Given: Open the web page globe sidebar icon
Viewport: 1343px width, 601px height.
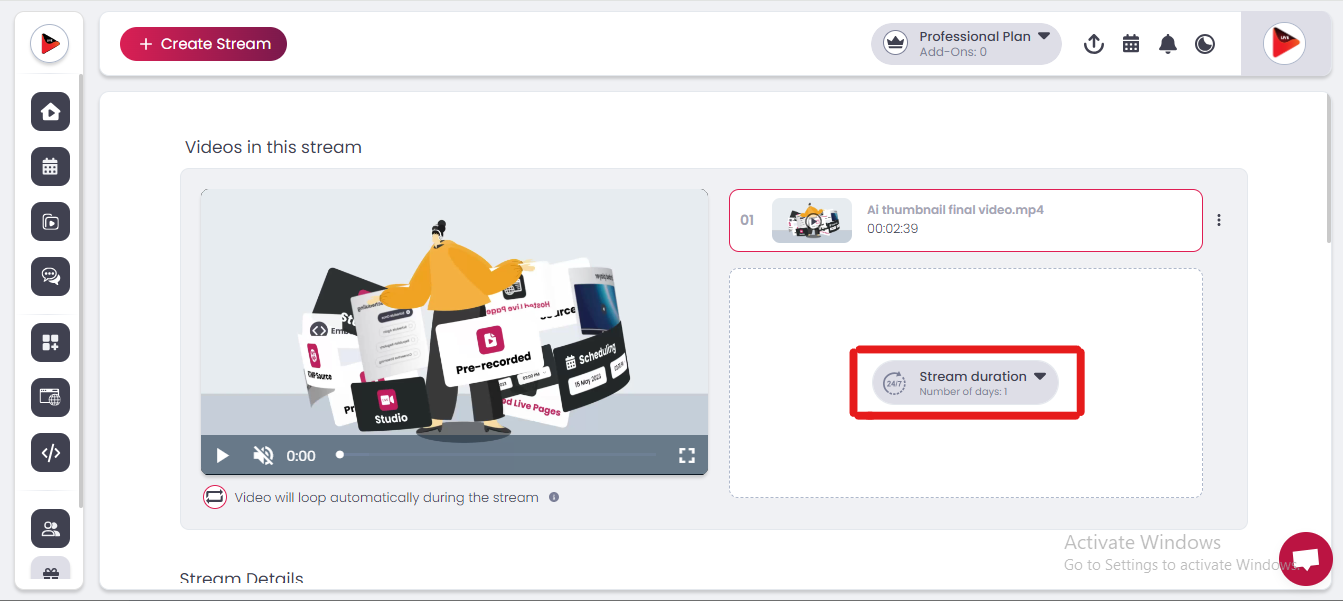Looking at the screenshot, I should tap(50, 397).
